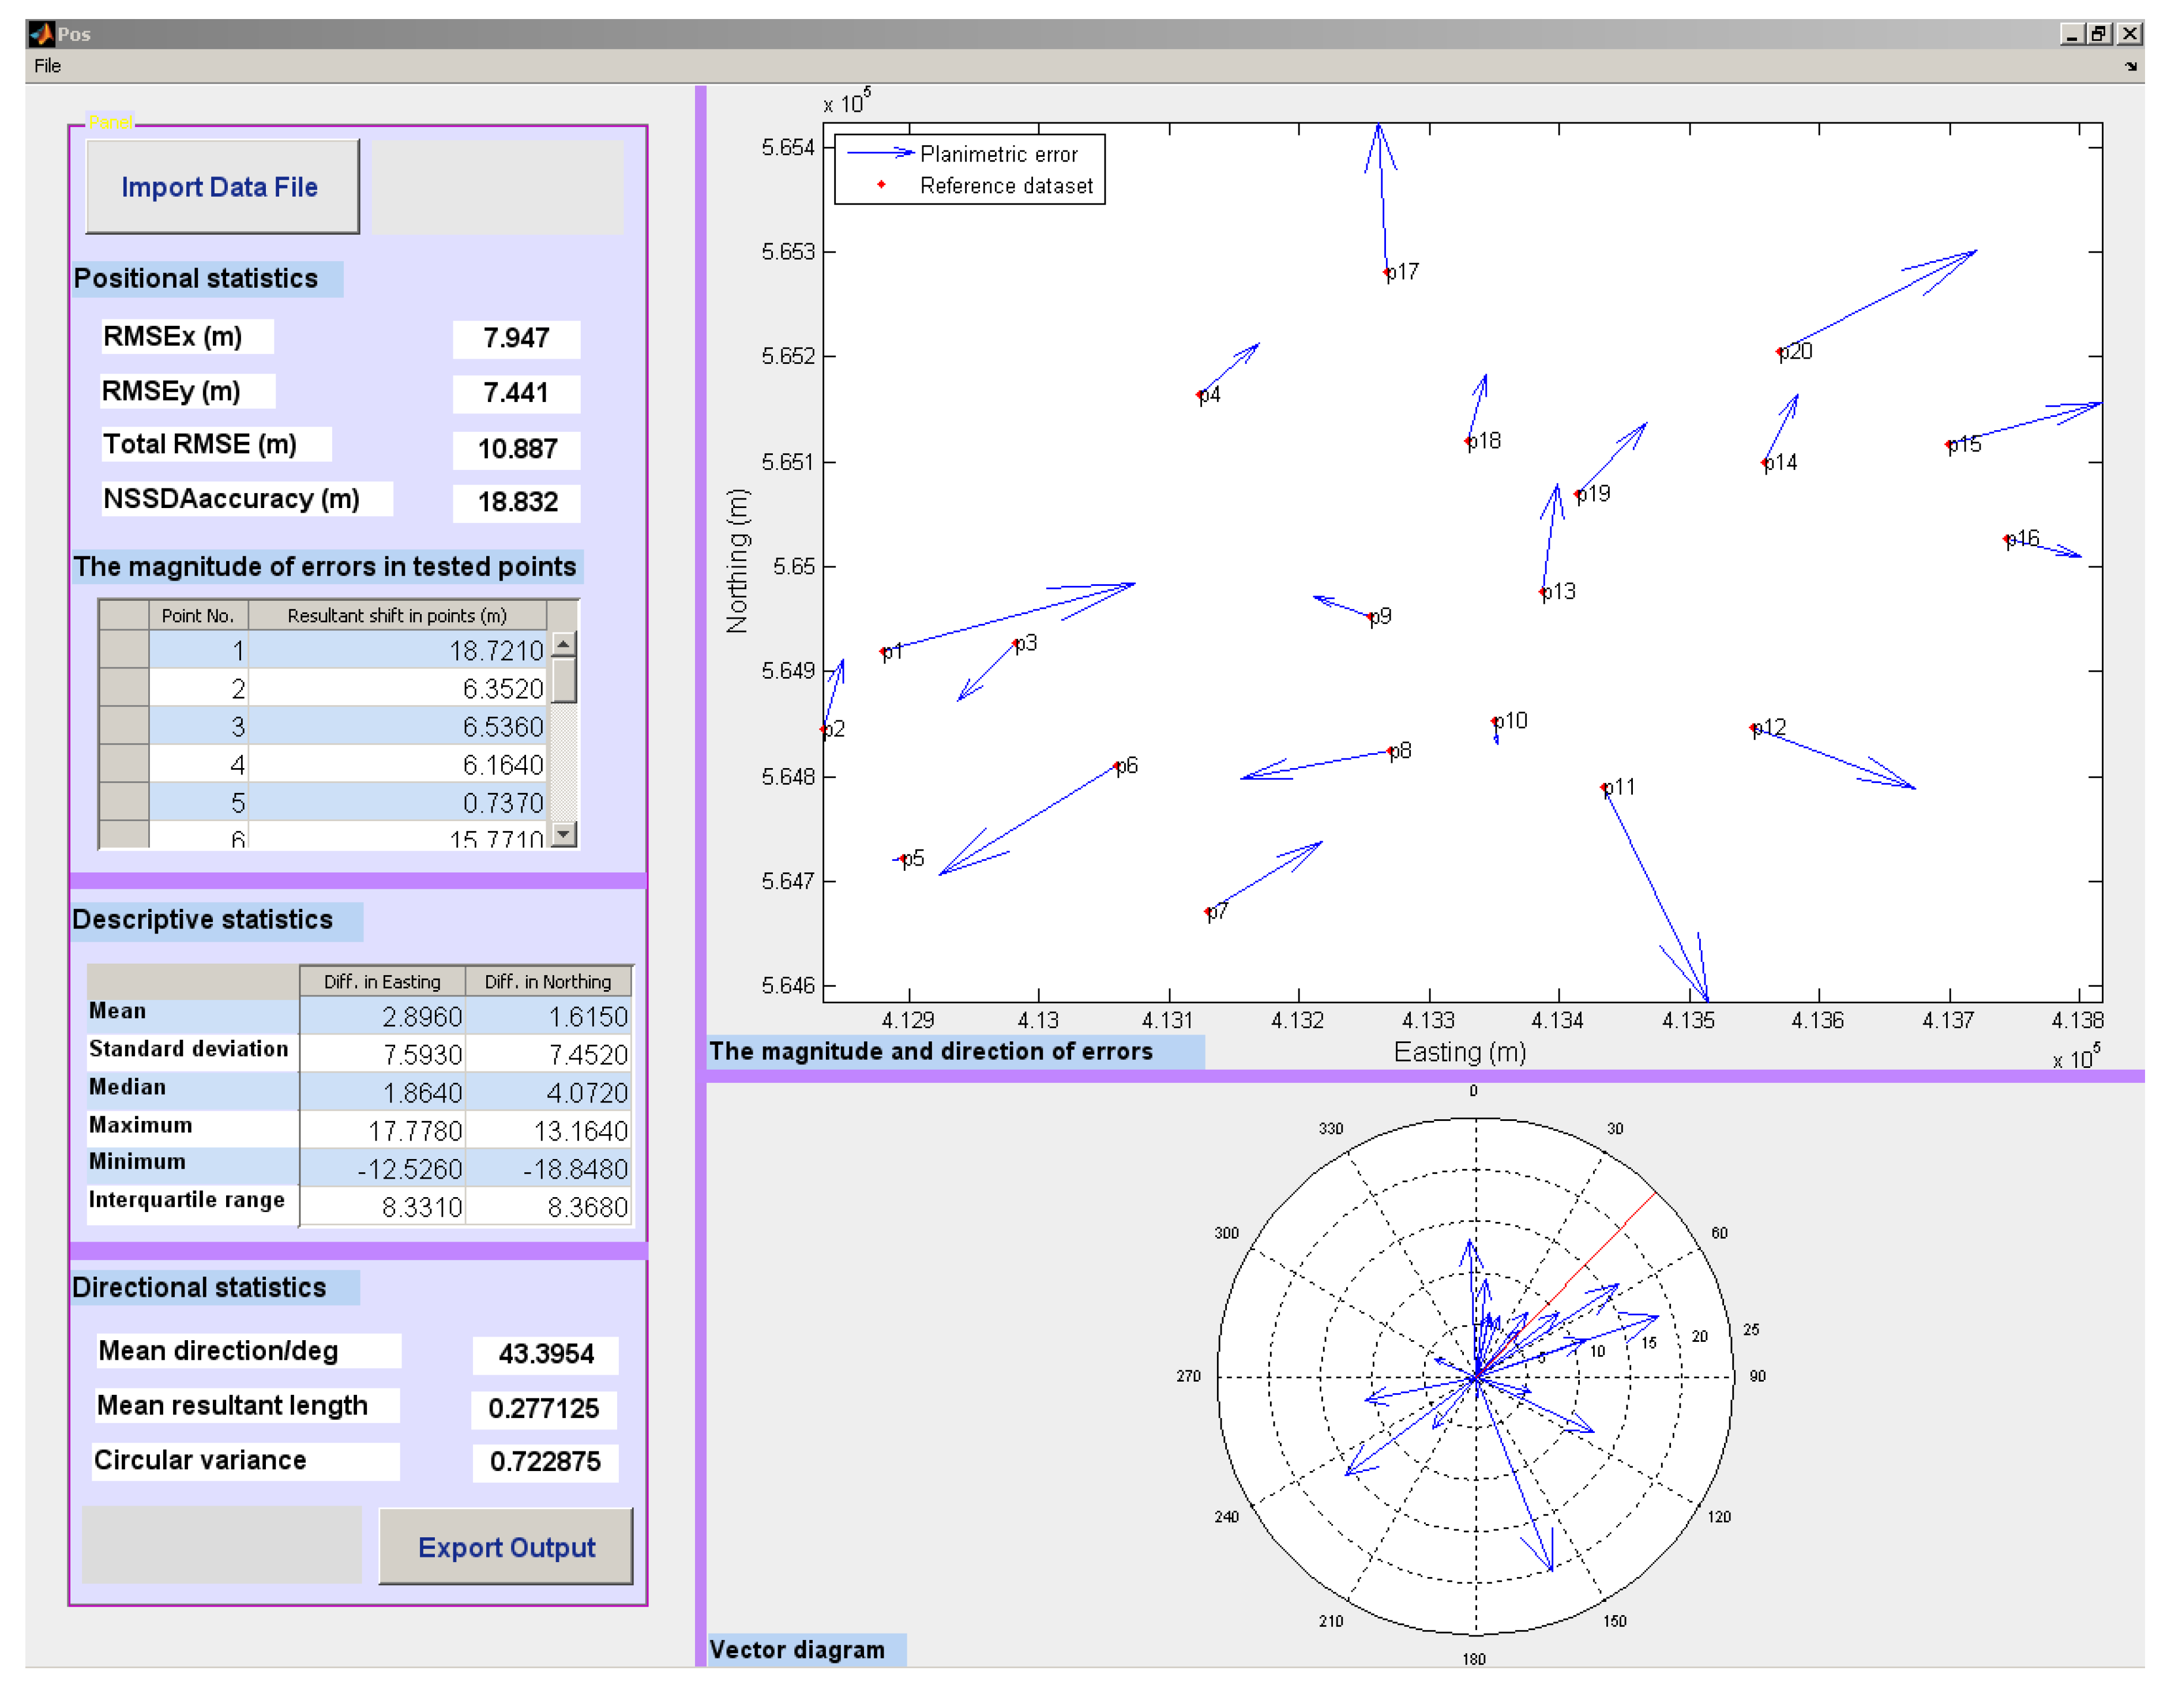Select RMSEx value 7.947
This screenshot has height=1708, width=2171.
click(516, 338)
